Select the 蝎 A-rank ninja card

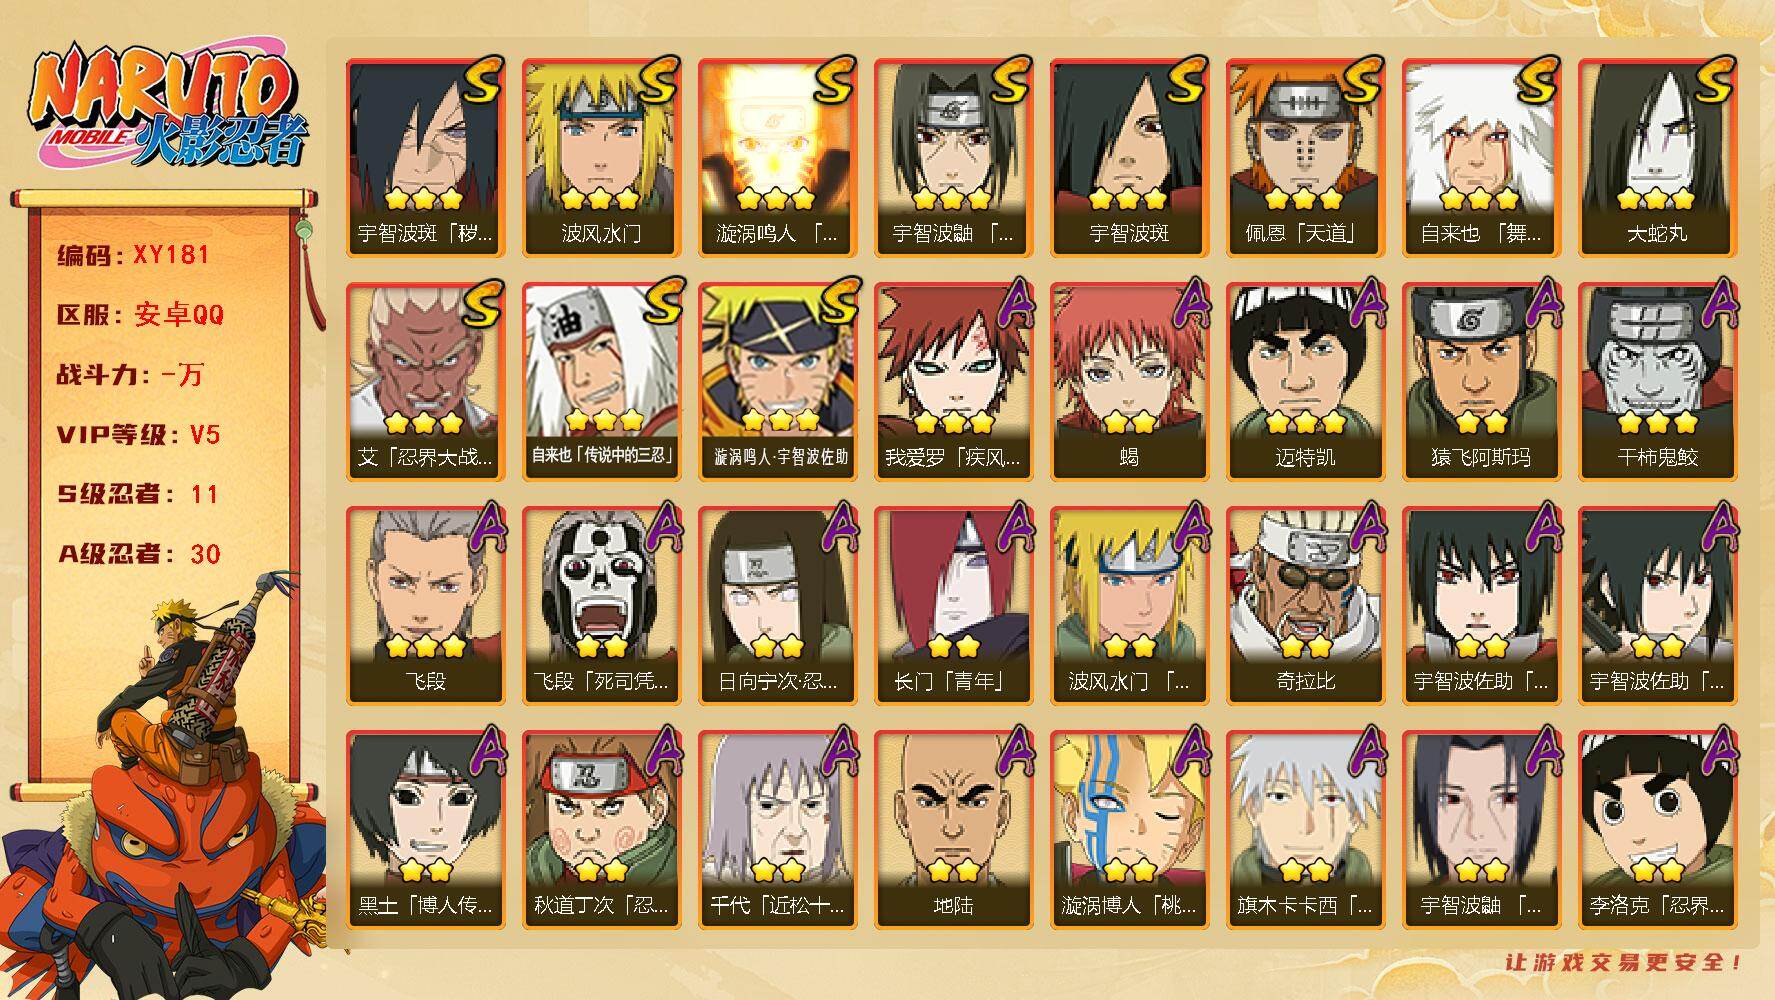point(1129,382)
